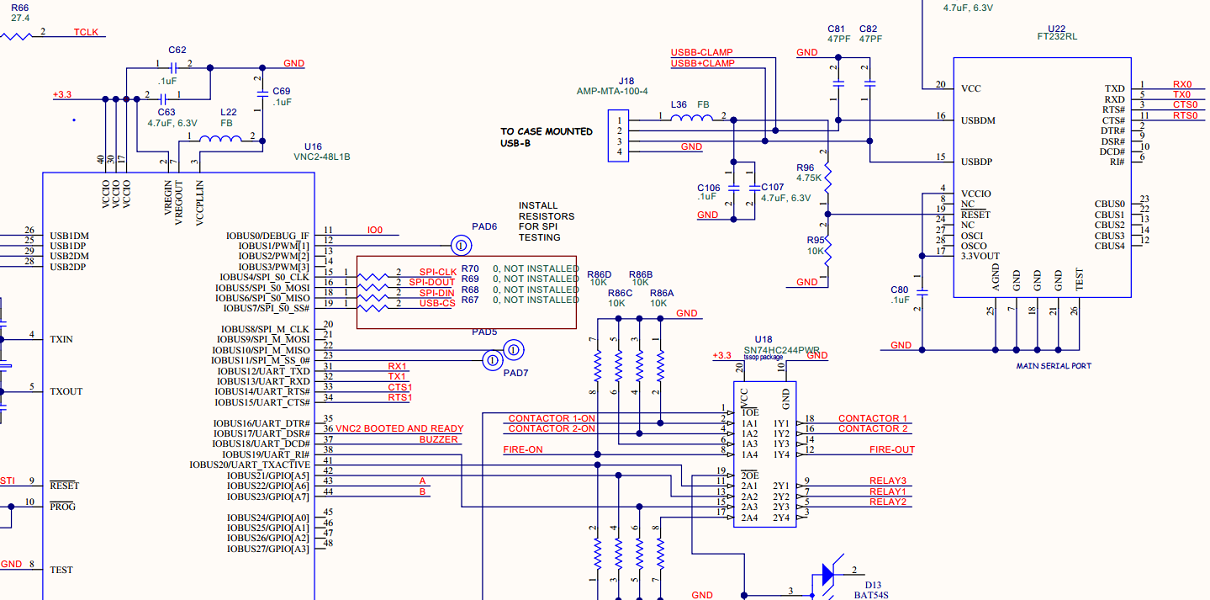Select the R95 10K resistor symbol
This screenshot has height=600, width=1210.
tap(828, 249)
